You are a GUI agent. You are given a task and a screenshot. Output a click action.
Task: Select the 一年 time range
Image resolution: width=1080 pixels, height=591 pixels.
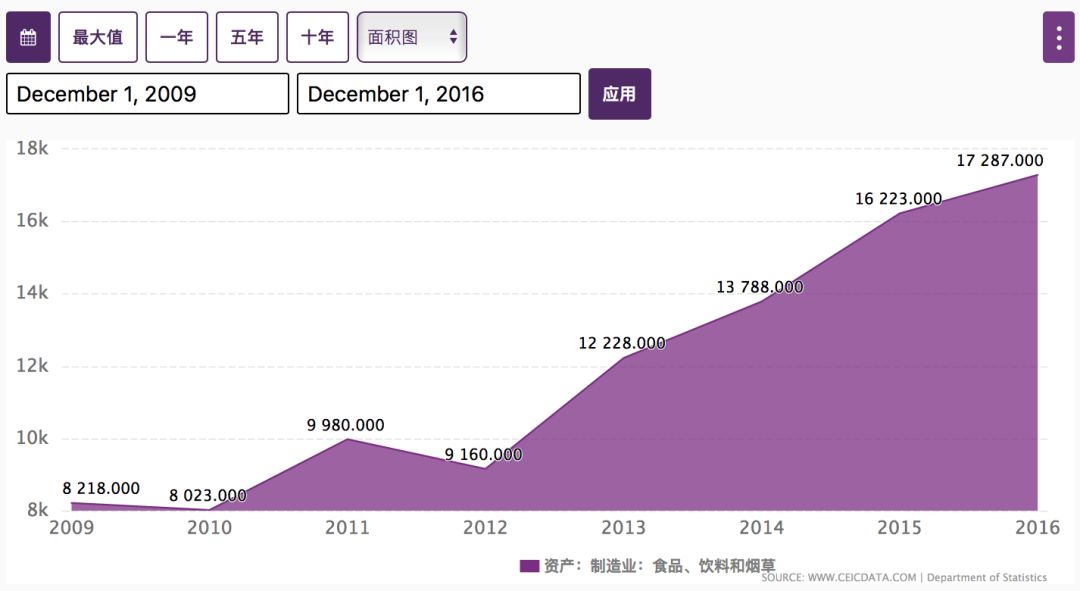point(177,38)
